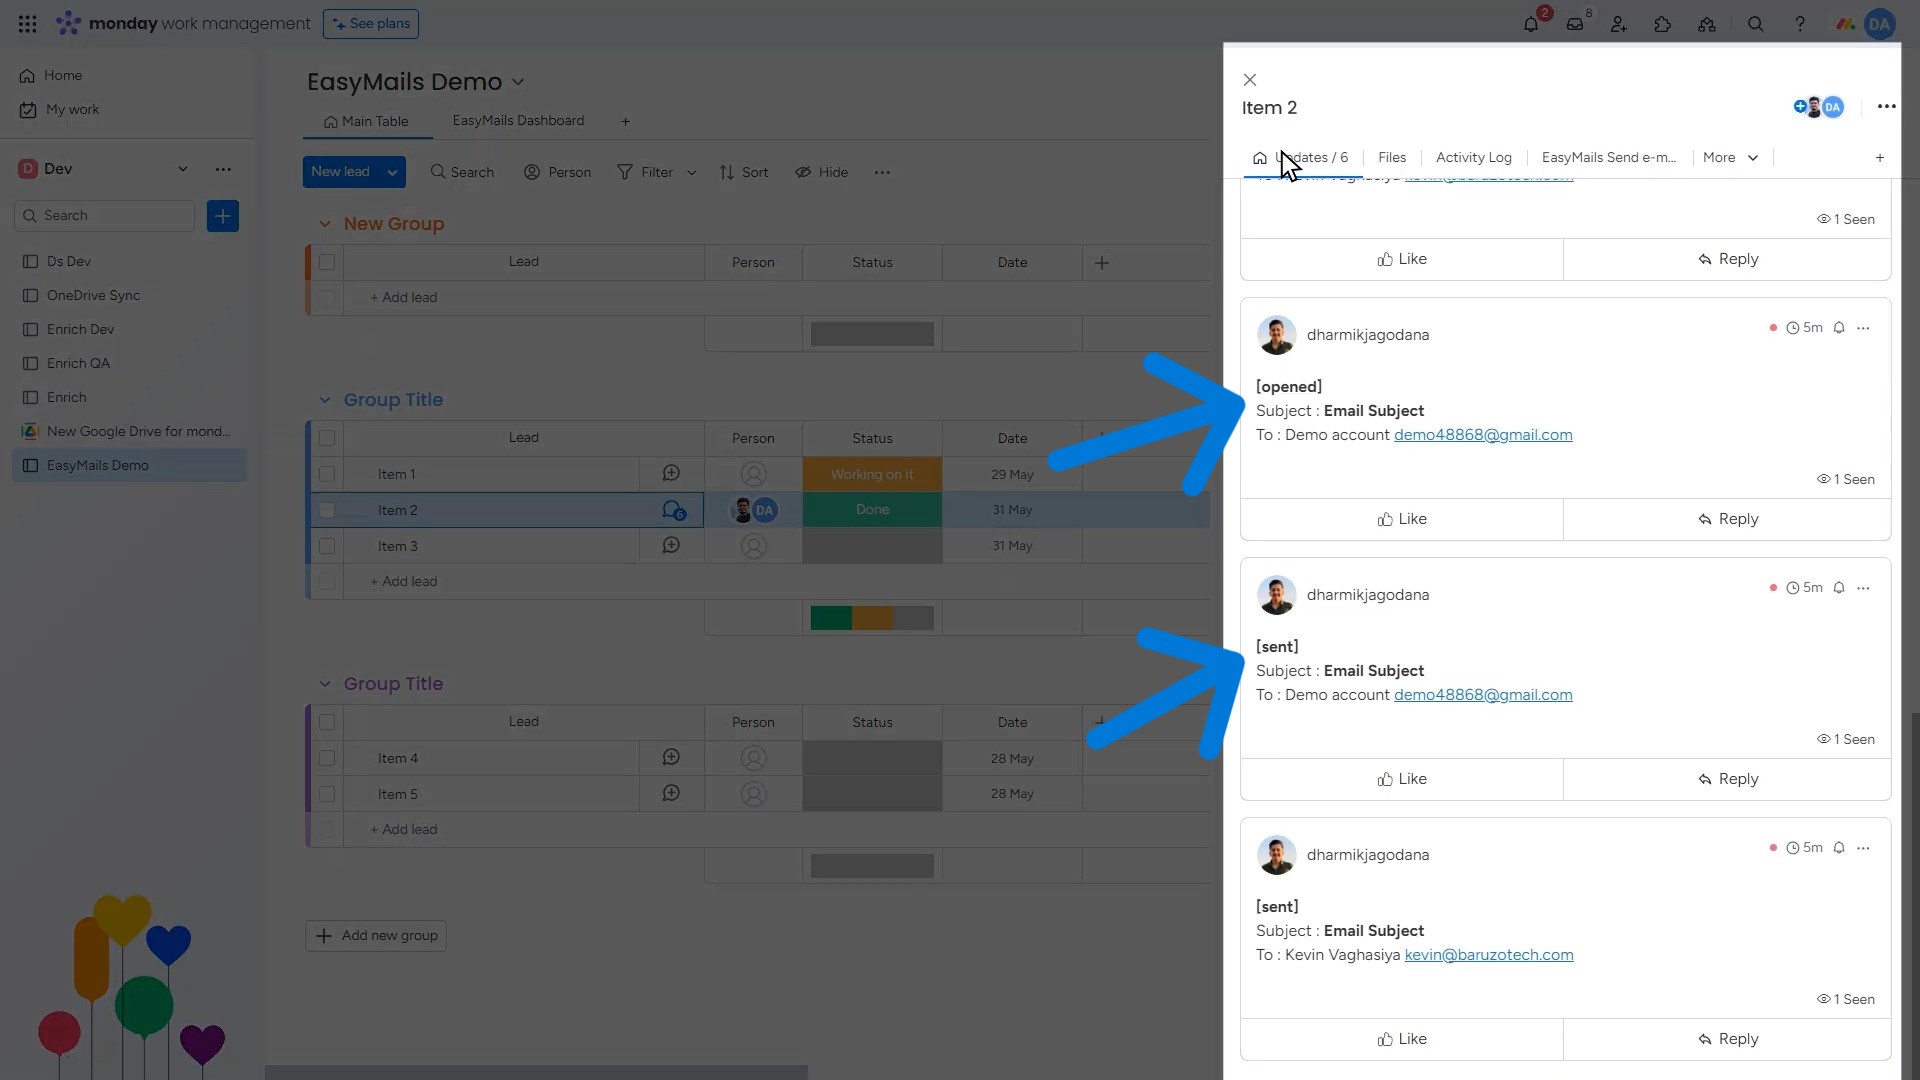Click the apps grid icon top-left

click(x=26, y=24)
